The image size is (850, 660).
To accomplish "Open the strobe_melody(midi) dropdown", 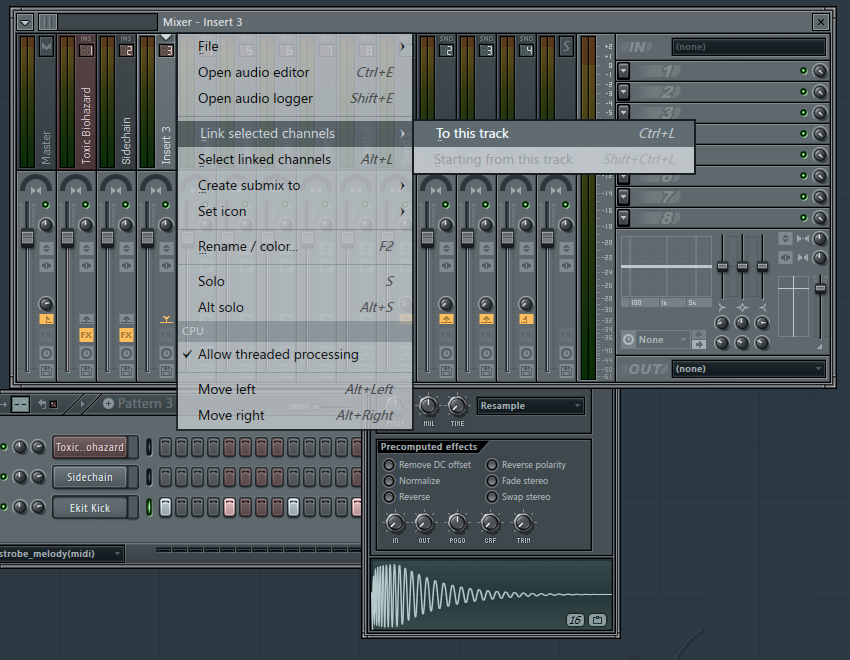I will (61, 554).
